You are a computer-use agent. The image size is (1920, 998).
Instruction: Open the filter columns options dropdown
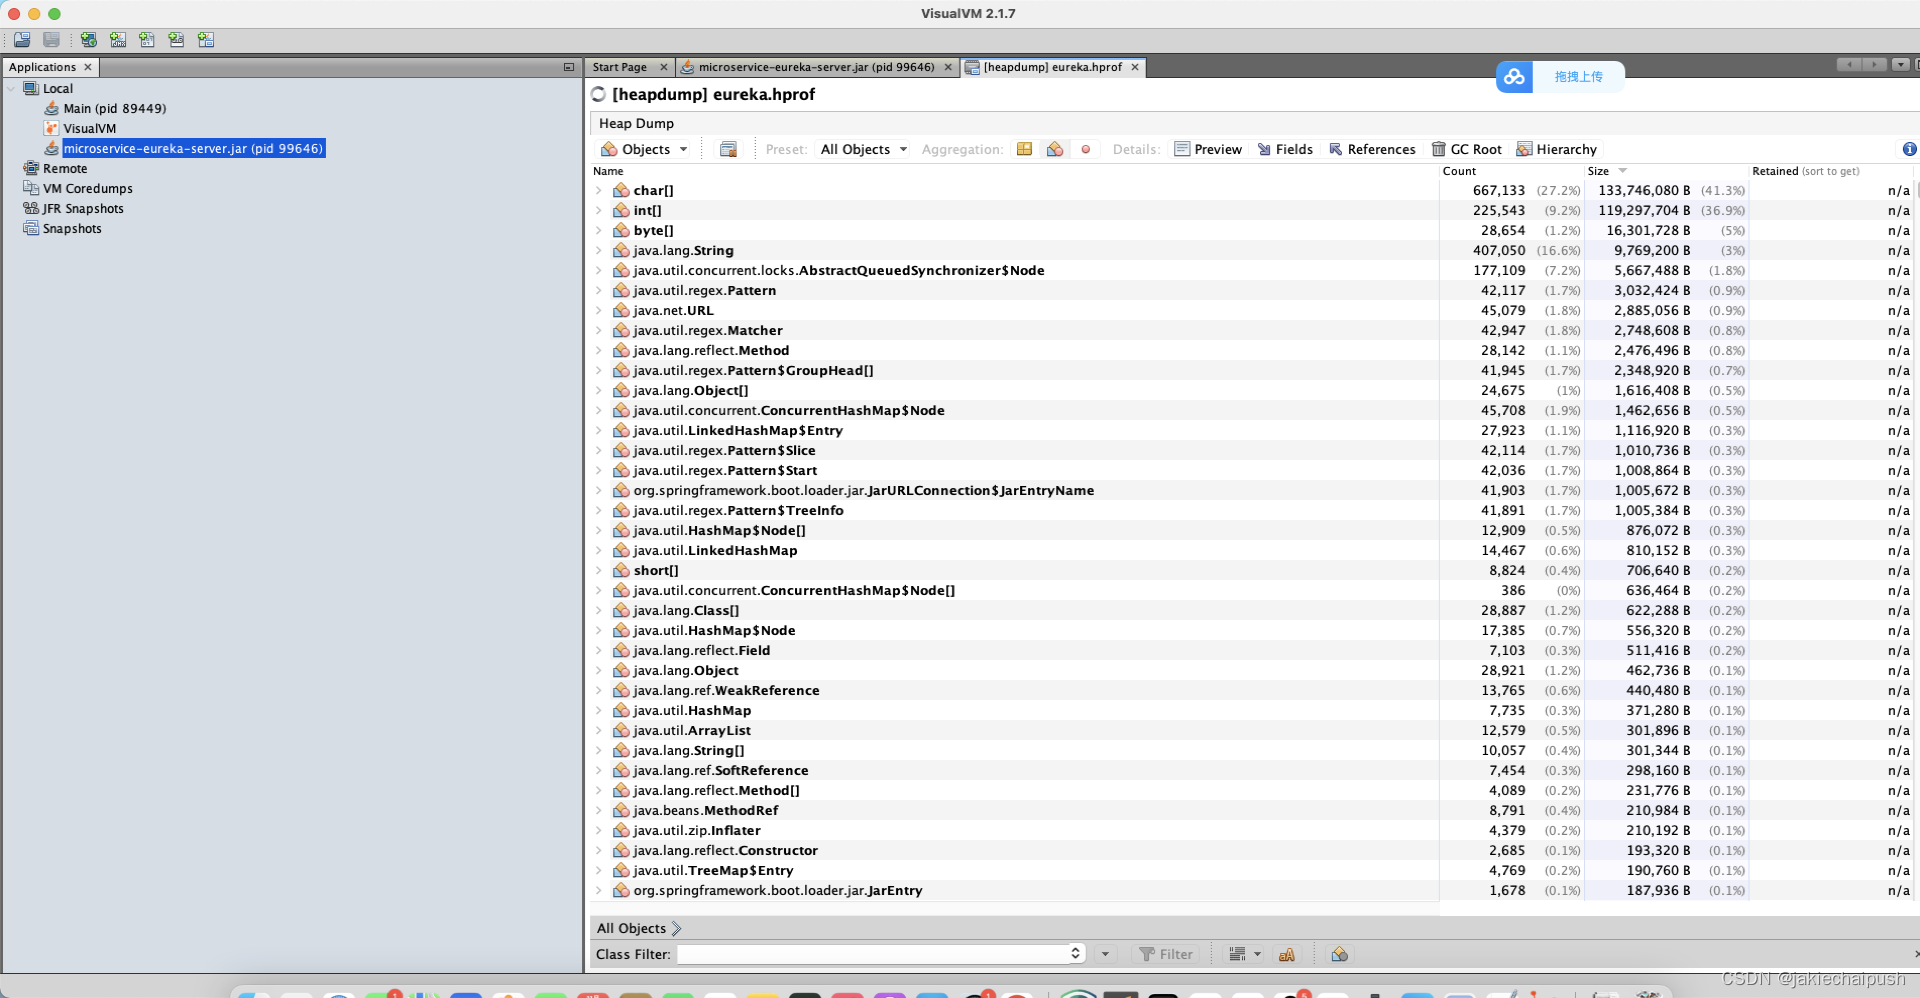tap(1245, 955)
